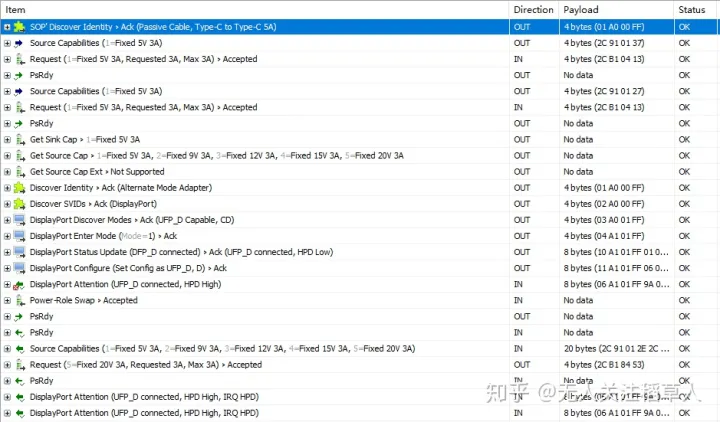Click the icon of Request 5=Fixed 20V 3A row
The width and height of the screenshot is (720, 422).
point(20,365)
